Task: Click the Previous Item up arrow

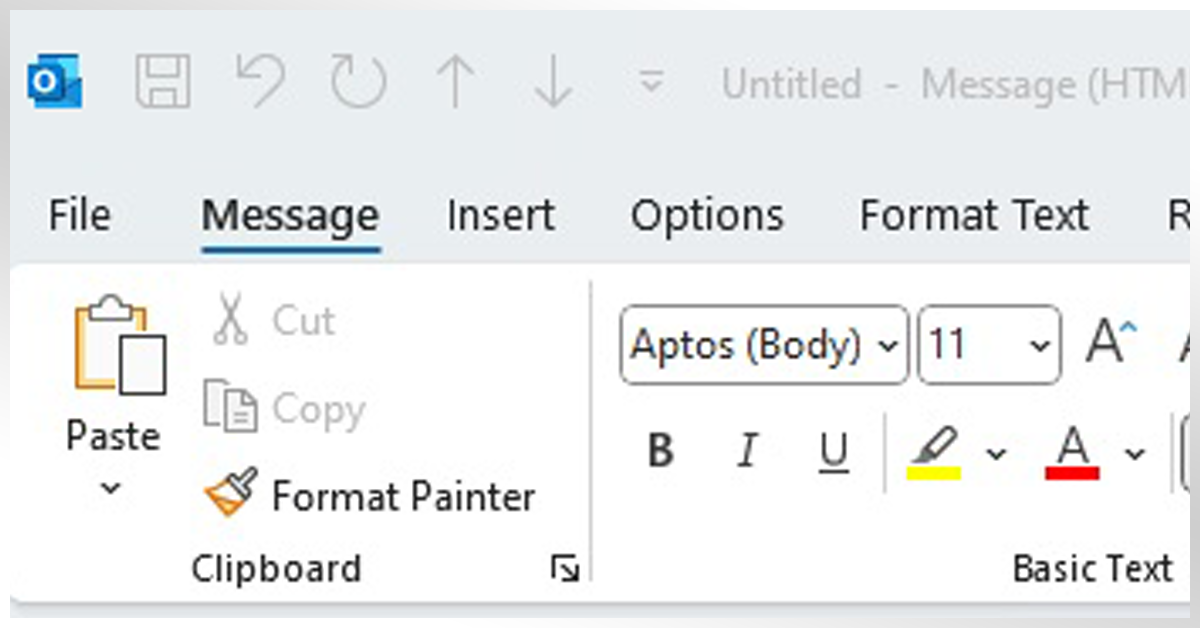Action: click(x=455, y=82)
